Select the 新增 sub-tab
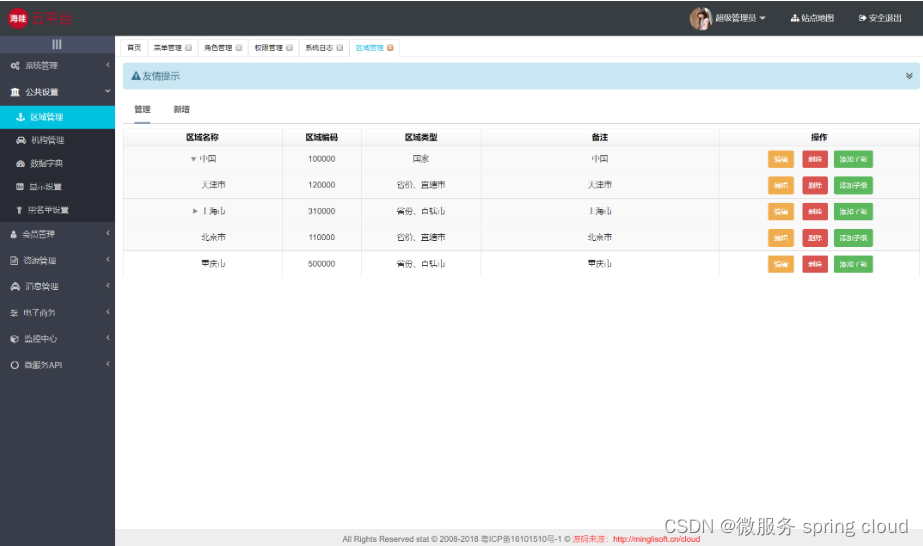Screen dimensions: 923x546 181,109
